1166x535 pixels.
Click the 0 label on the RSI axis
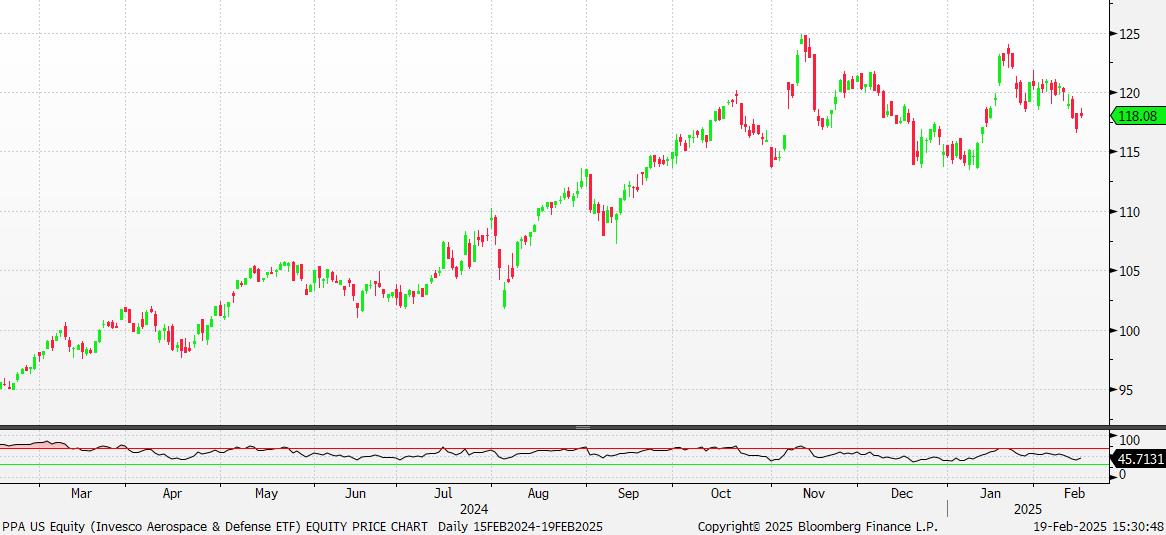pyautogui.click(x=1122, y=475)
